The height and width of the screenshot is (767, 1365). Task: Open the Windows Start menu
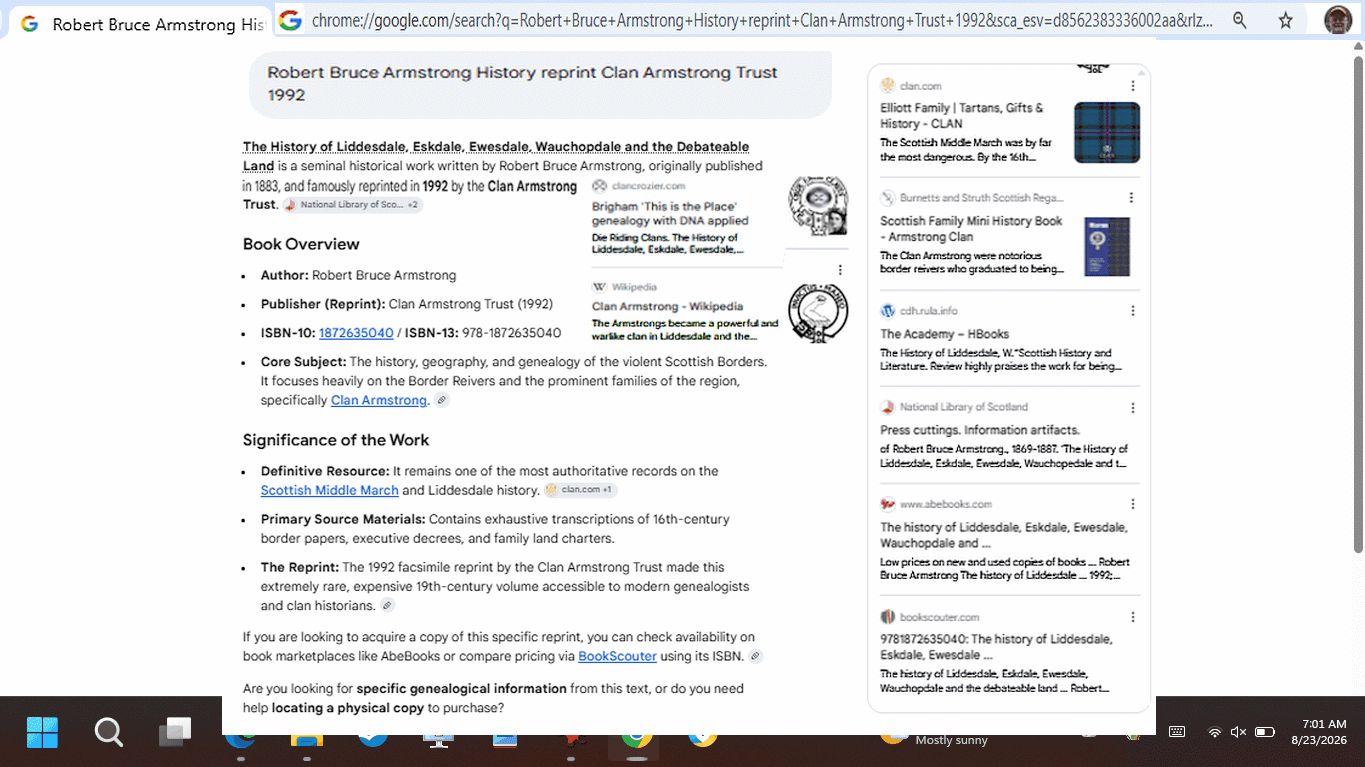(42, 733)
